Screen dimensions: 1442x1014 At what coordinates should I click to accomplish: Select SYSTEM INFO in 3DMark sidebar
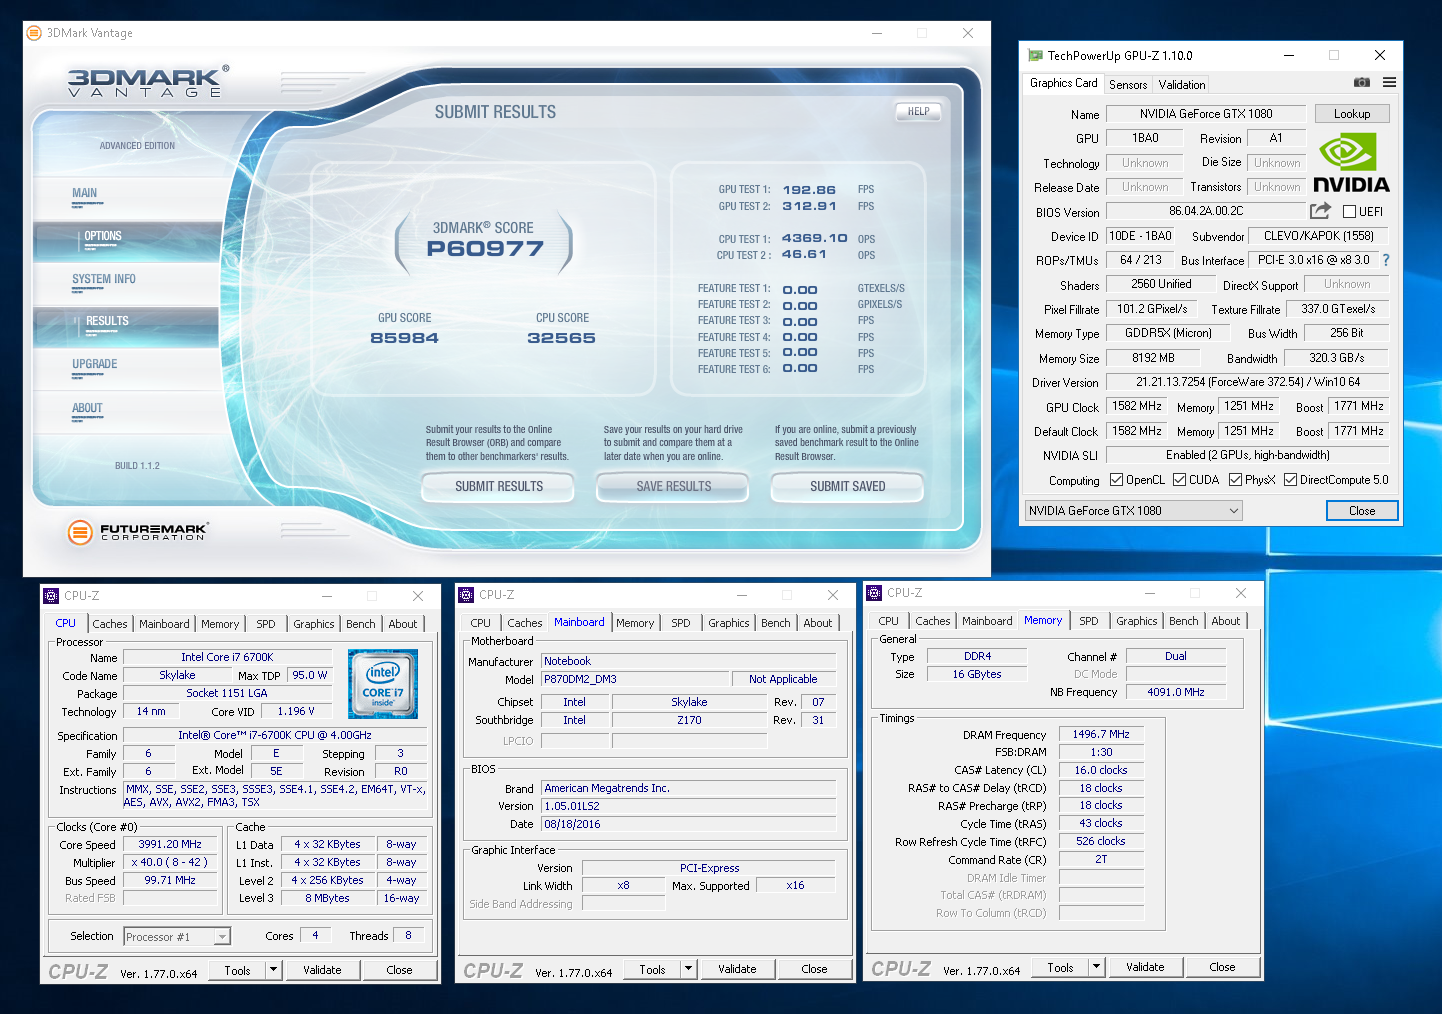point(127,281)
